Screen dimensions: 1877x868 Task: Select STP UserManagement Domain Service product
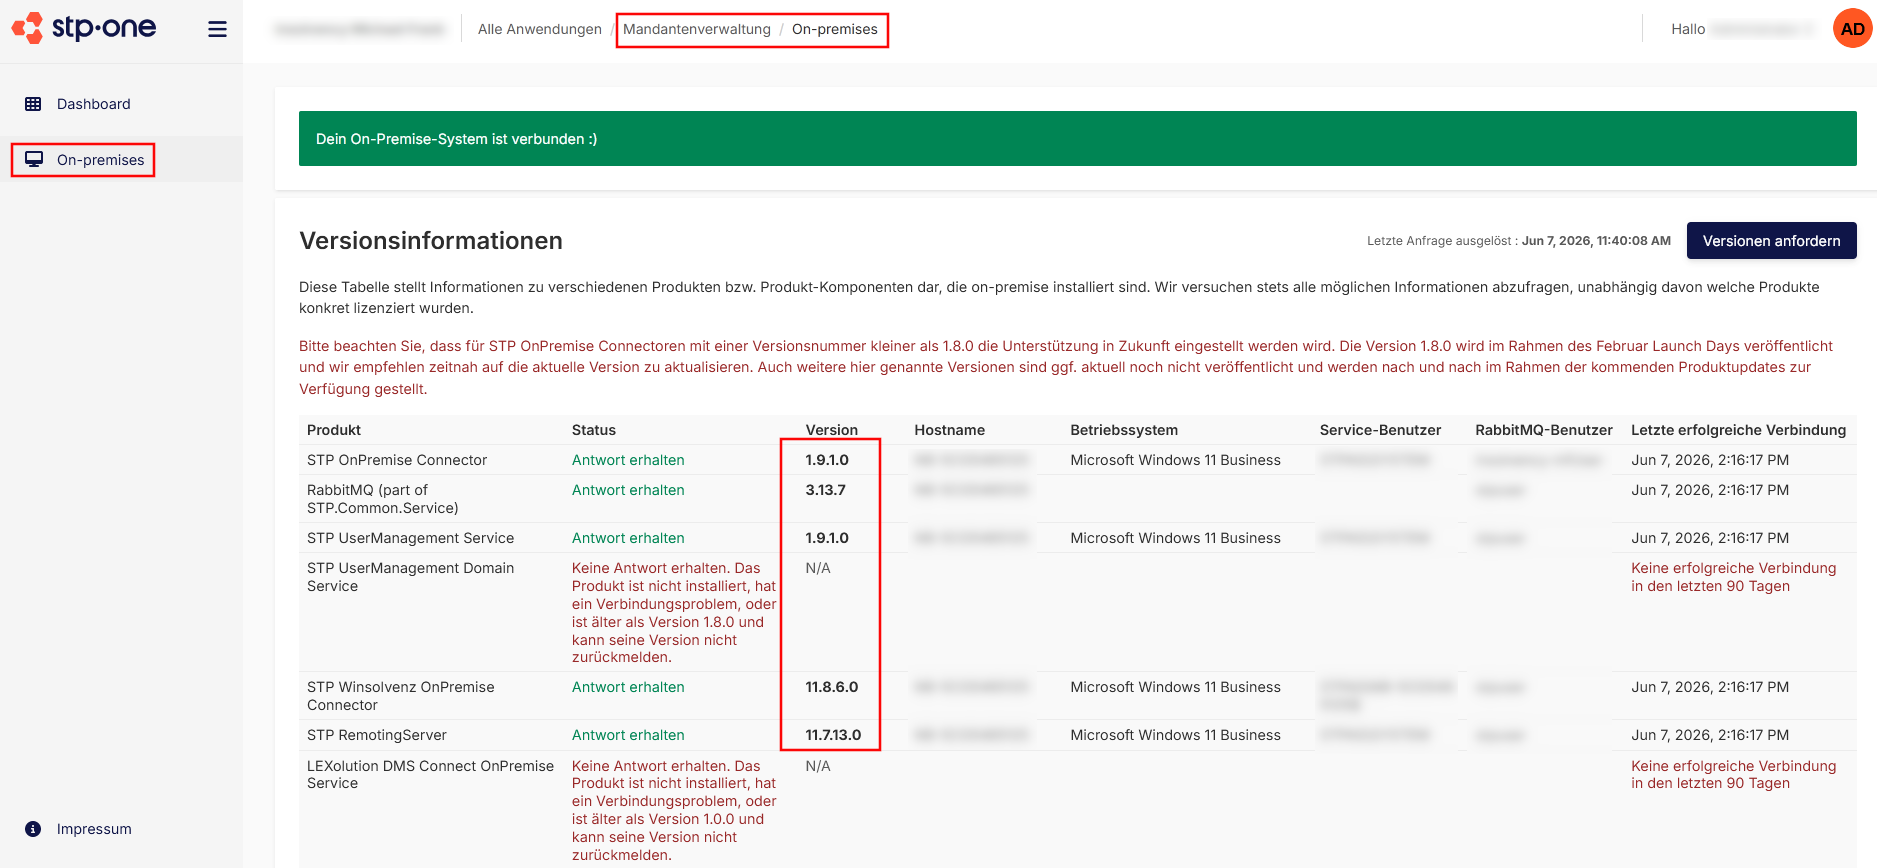click(410, 577)
